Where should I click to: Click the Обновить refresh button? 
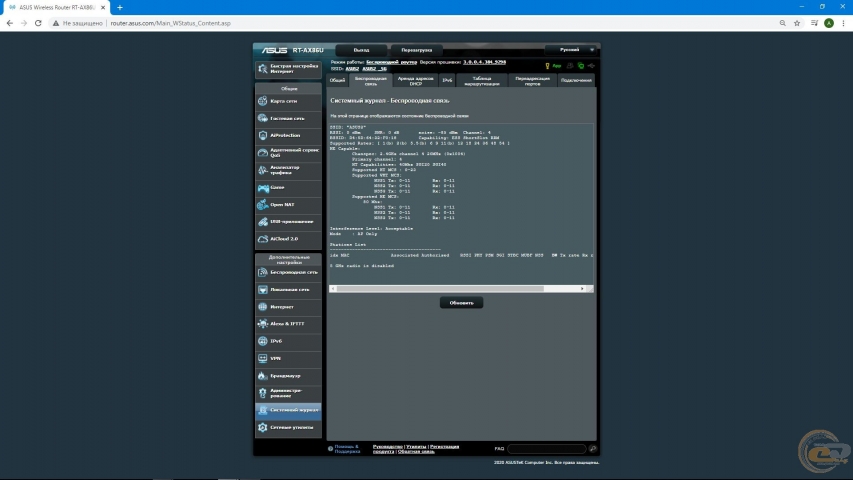pos(461,303)
